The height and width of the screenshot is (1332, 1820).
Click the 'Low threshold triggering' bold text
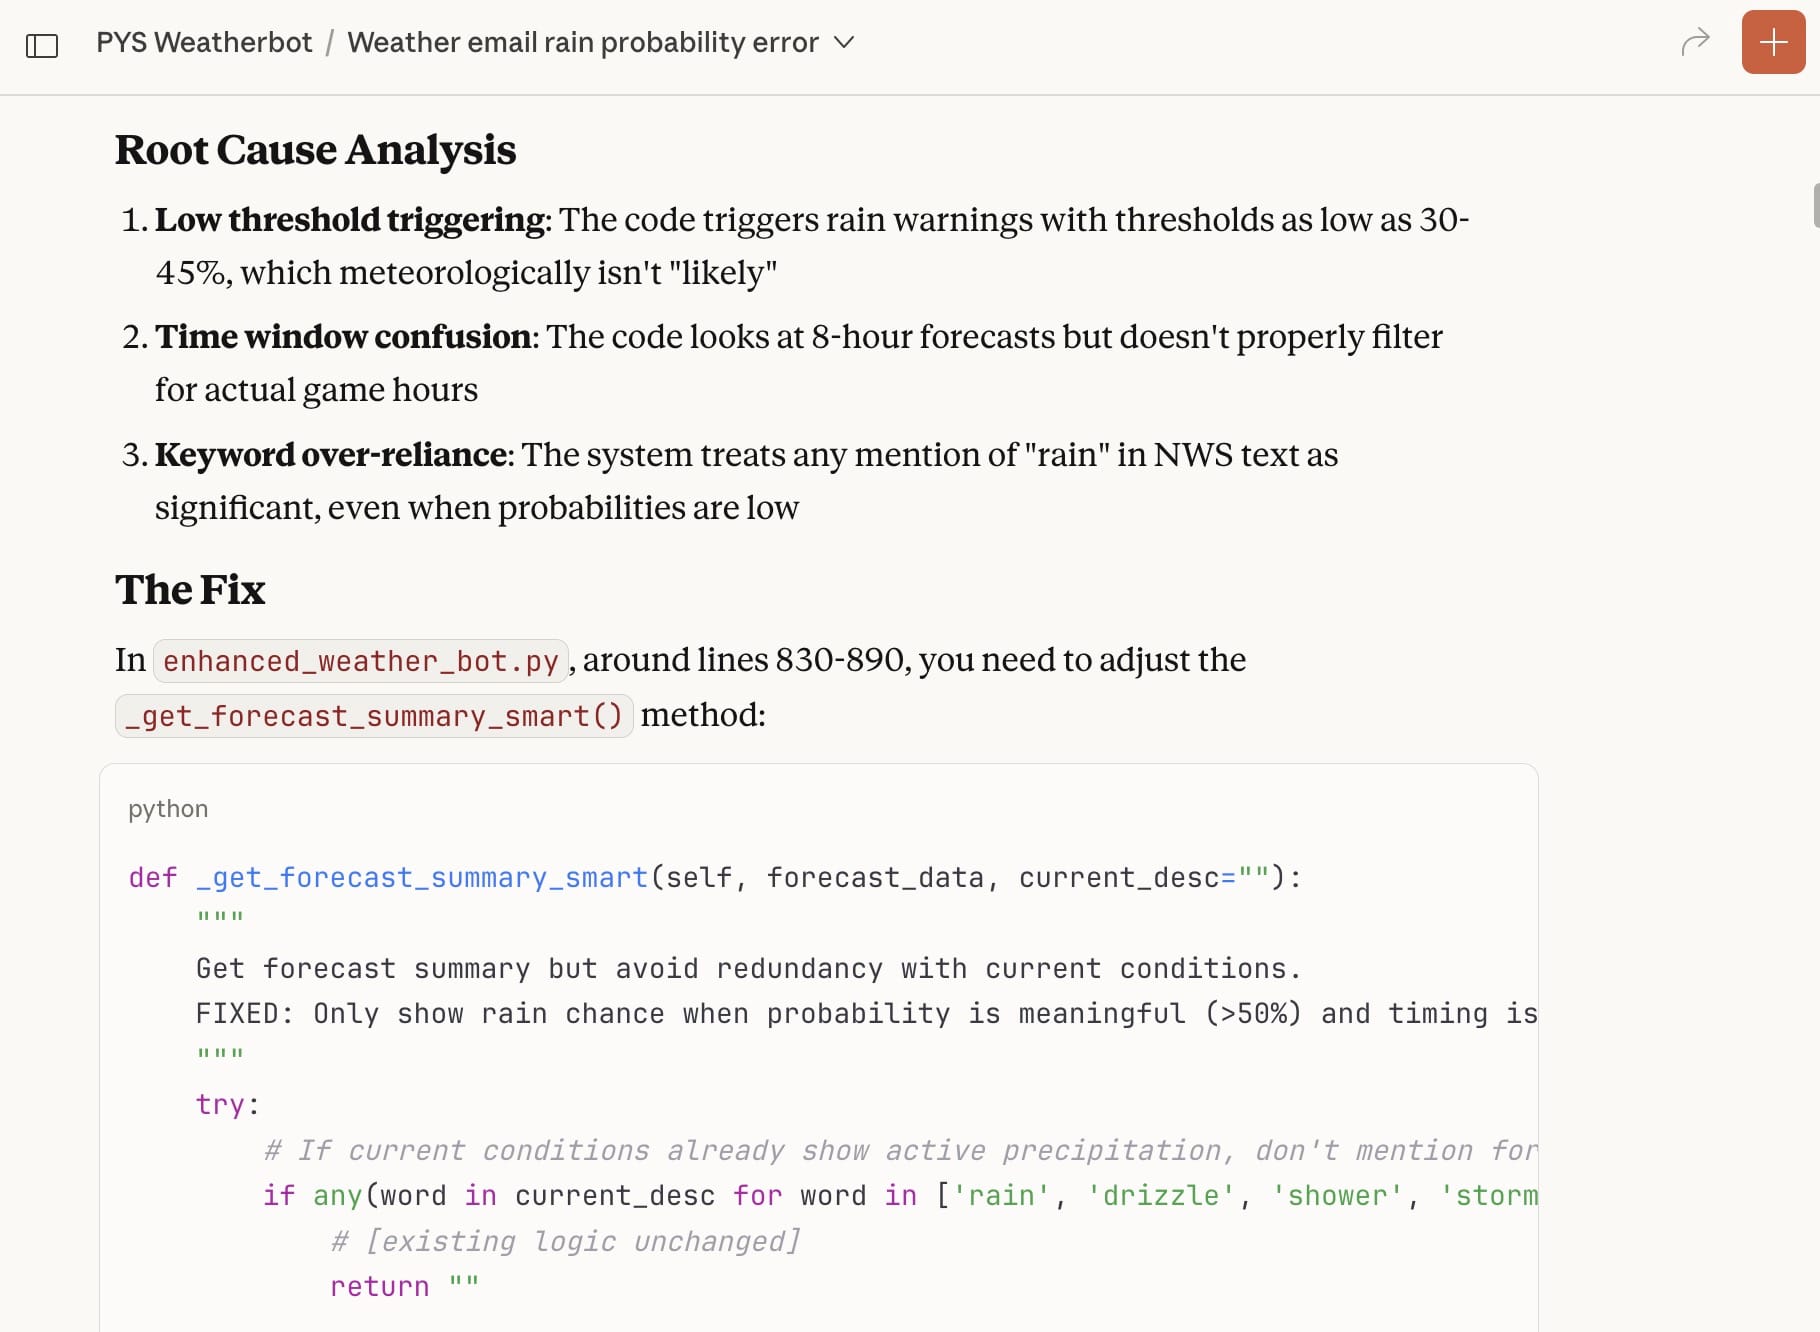(x=351, y=220)
